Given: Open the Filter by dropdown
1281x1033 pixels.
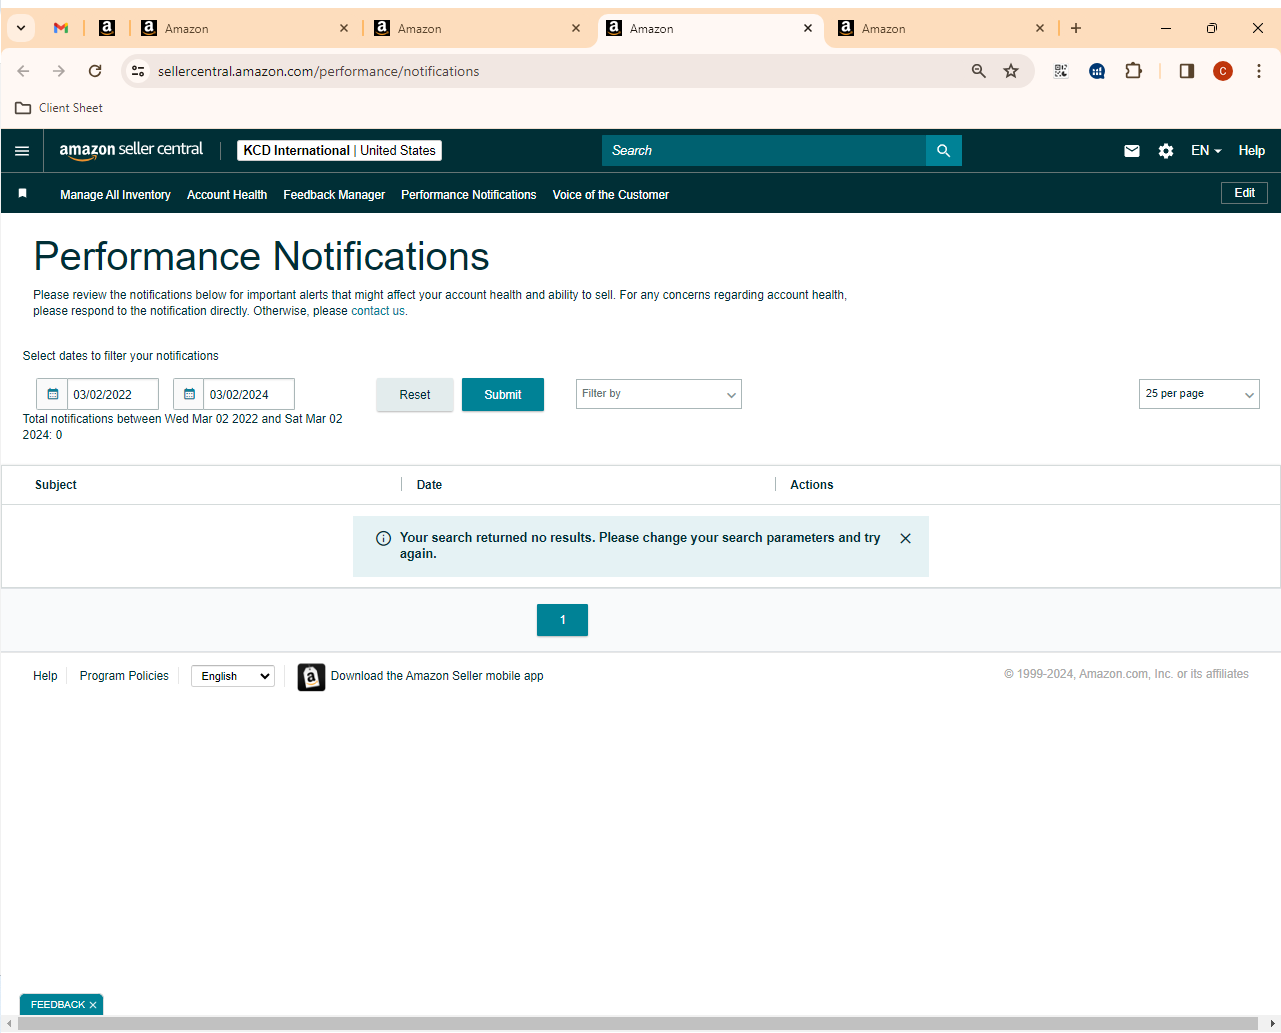Looking at the screenshot, I should (x=658, y=394).
